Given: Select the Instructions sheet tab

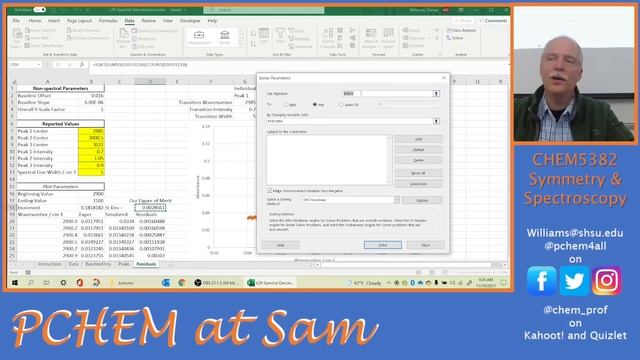Looking at the screenshot, I should point(50,264).
